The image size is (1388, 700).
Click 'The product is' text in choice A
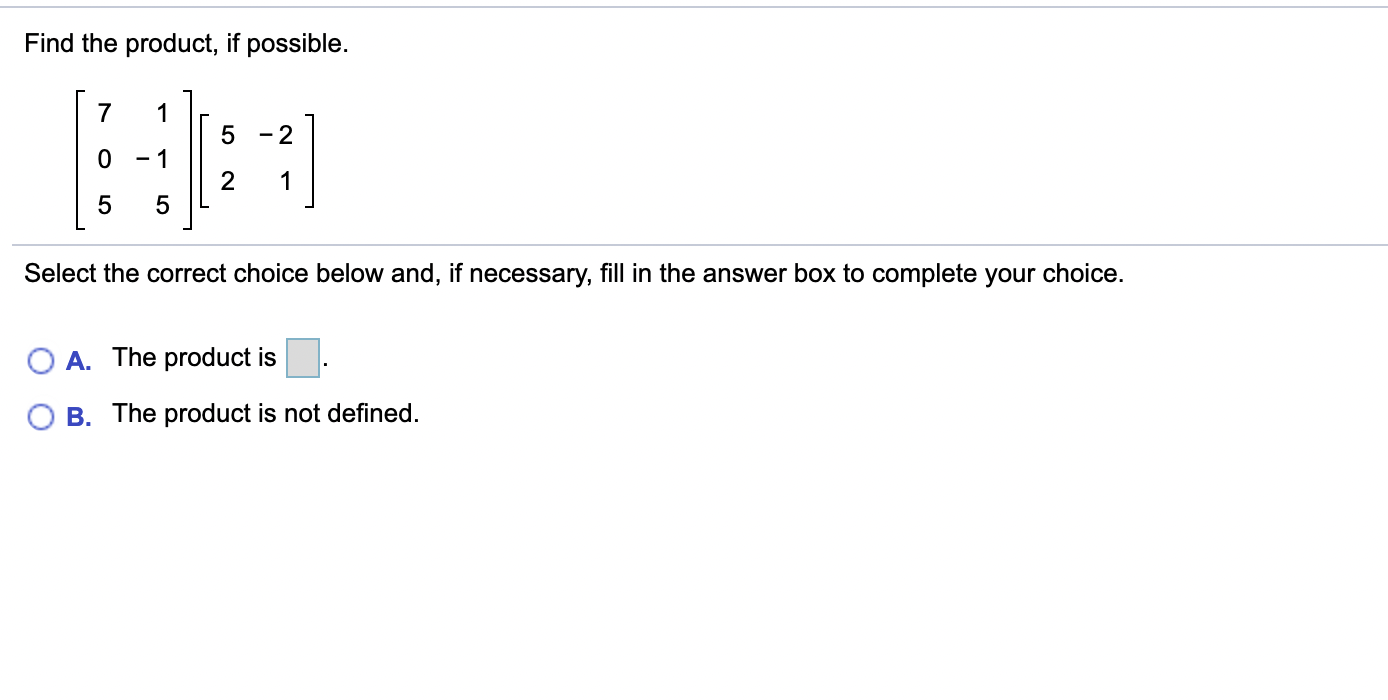(x=194, y=358)
